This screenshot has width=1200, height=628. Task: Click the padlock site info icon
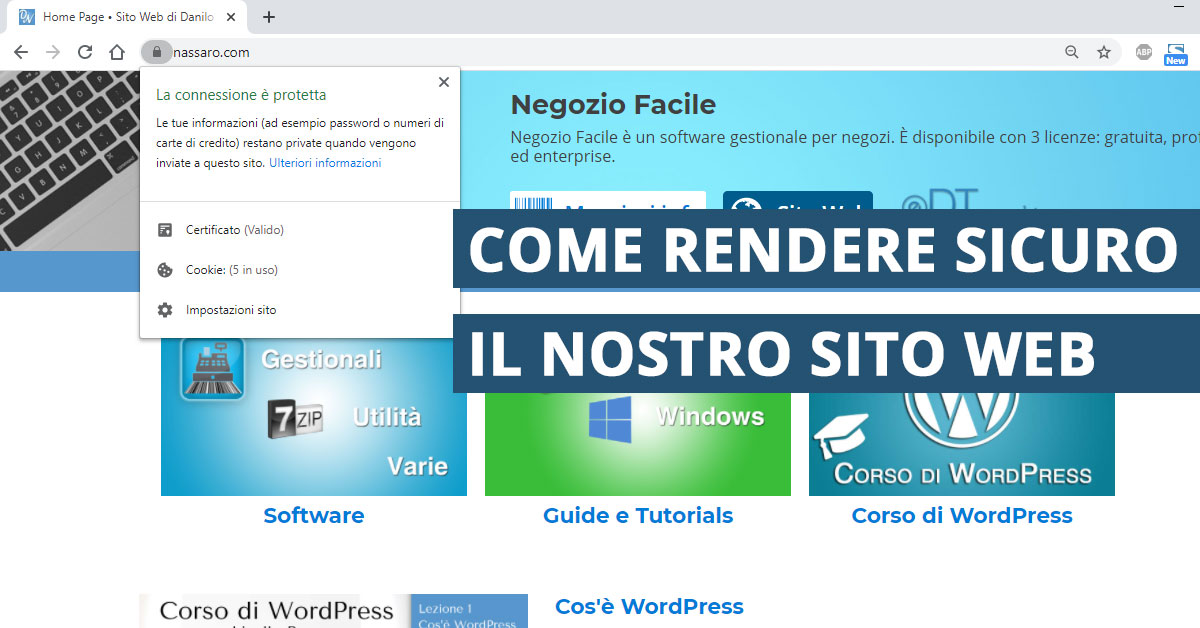point(156,52)
